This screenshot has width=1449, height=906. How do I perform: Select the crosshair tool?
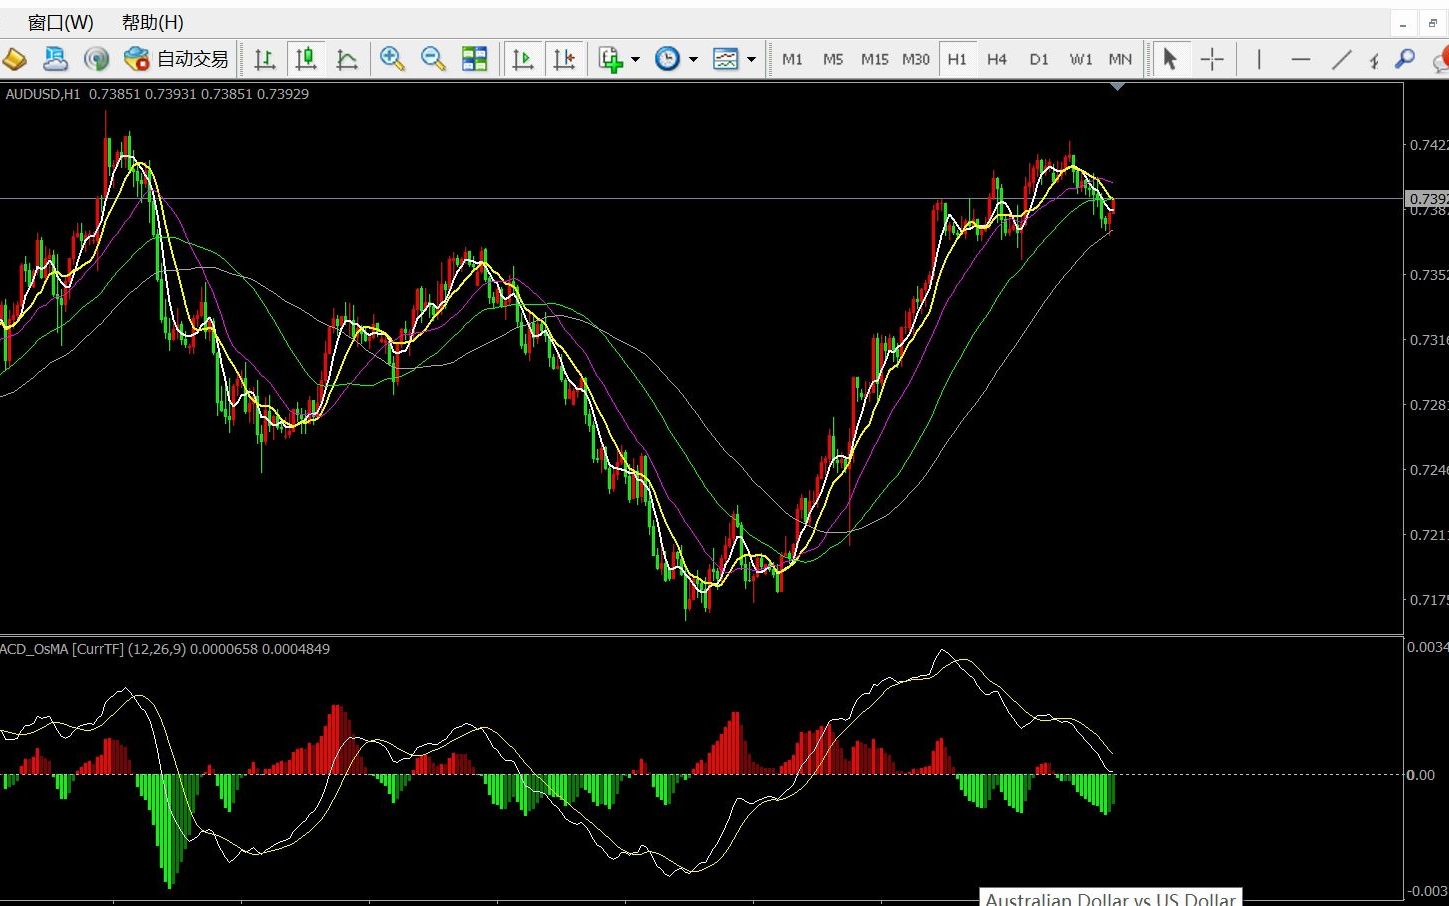click(1212, 59)
